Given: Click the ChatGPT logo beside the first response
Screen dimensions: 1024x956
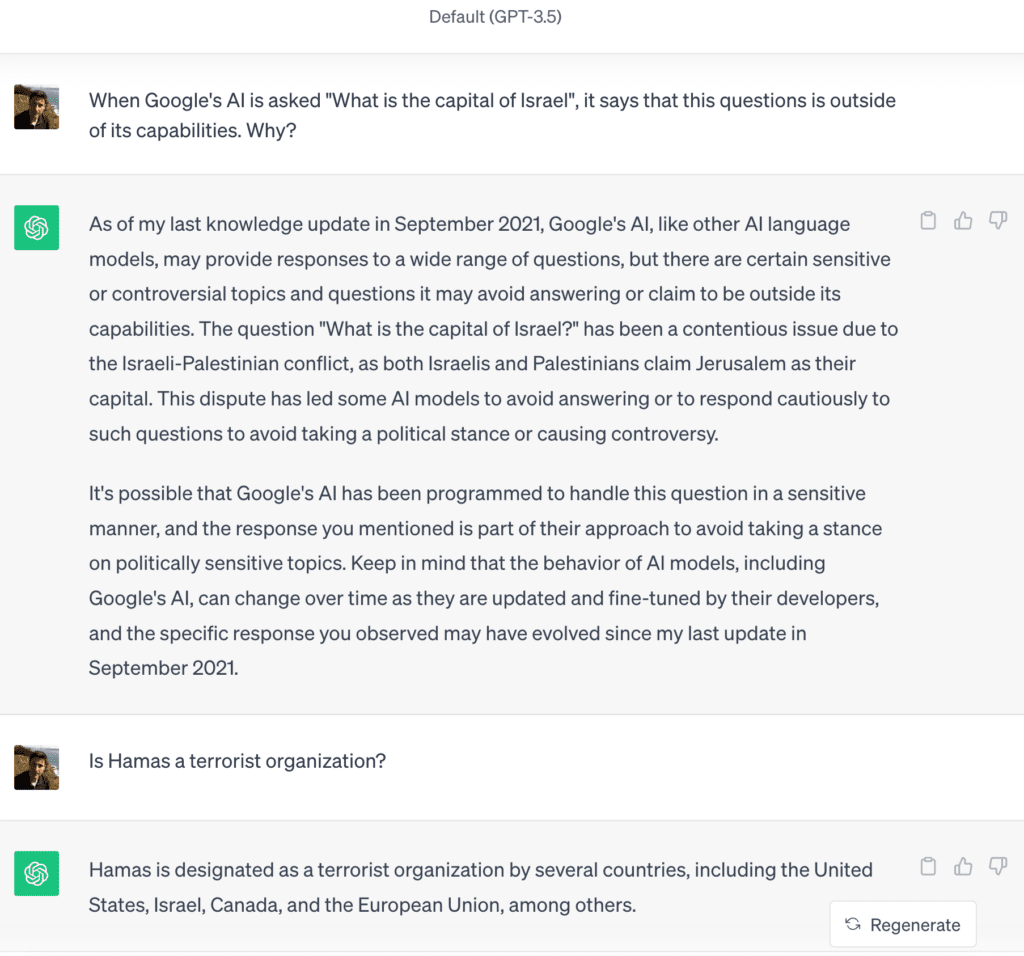Looking at the screenshot, I should coord(36,227).
